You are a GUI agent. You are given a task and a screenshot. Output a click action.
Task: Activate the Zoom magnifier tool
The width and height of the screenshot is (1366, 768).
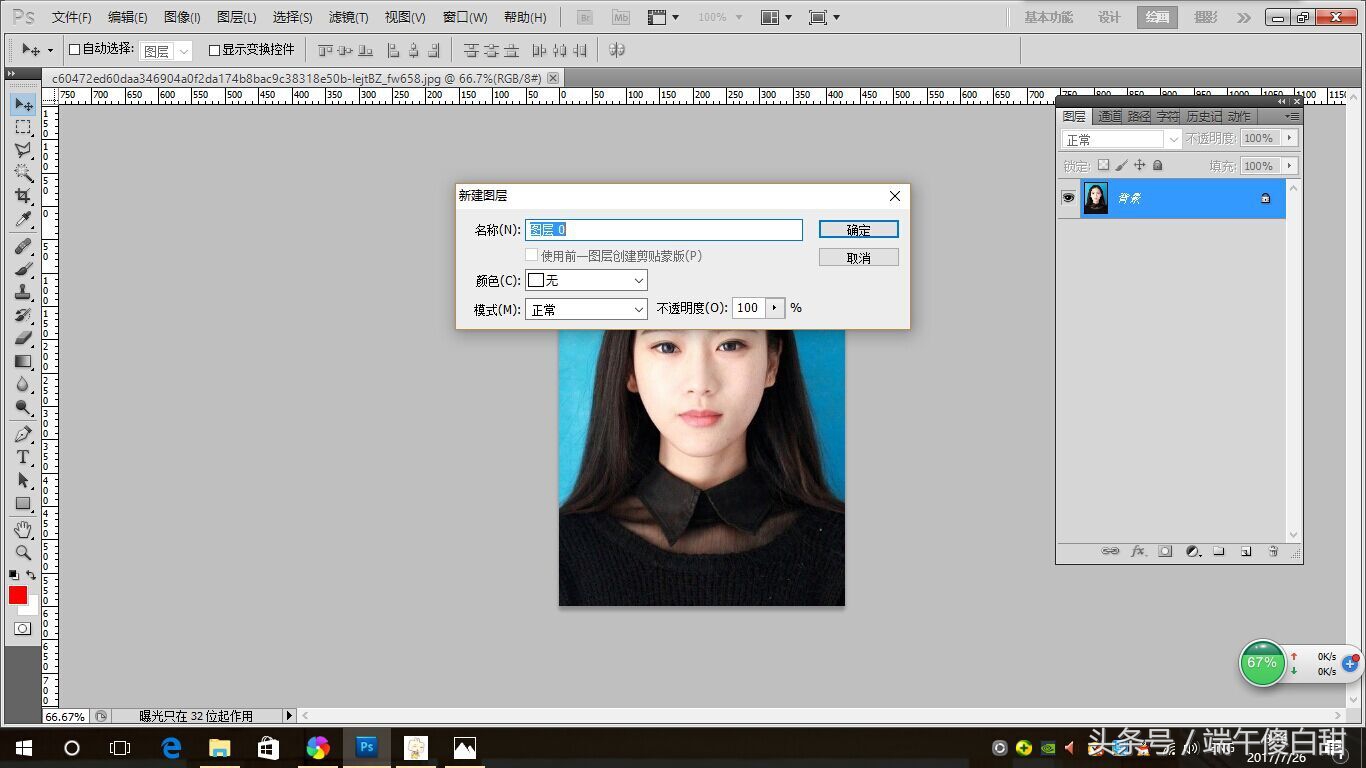point(22,552)
